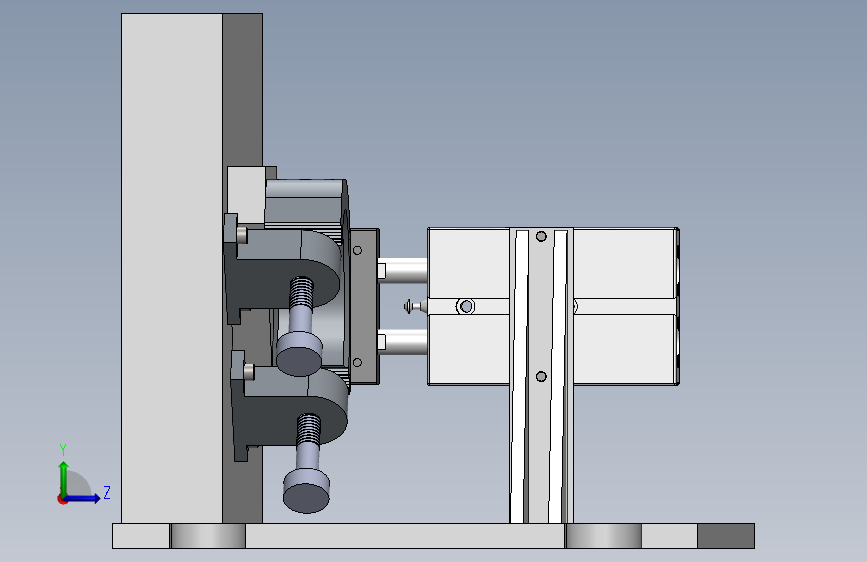Select the lower thumb screw knob head
The width and height of the screenshot is (867, 562).
pos(306,491)
